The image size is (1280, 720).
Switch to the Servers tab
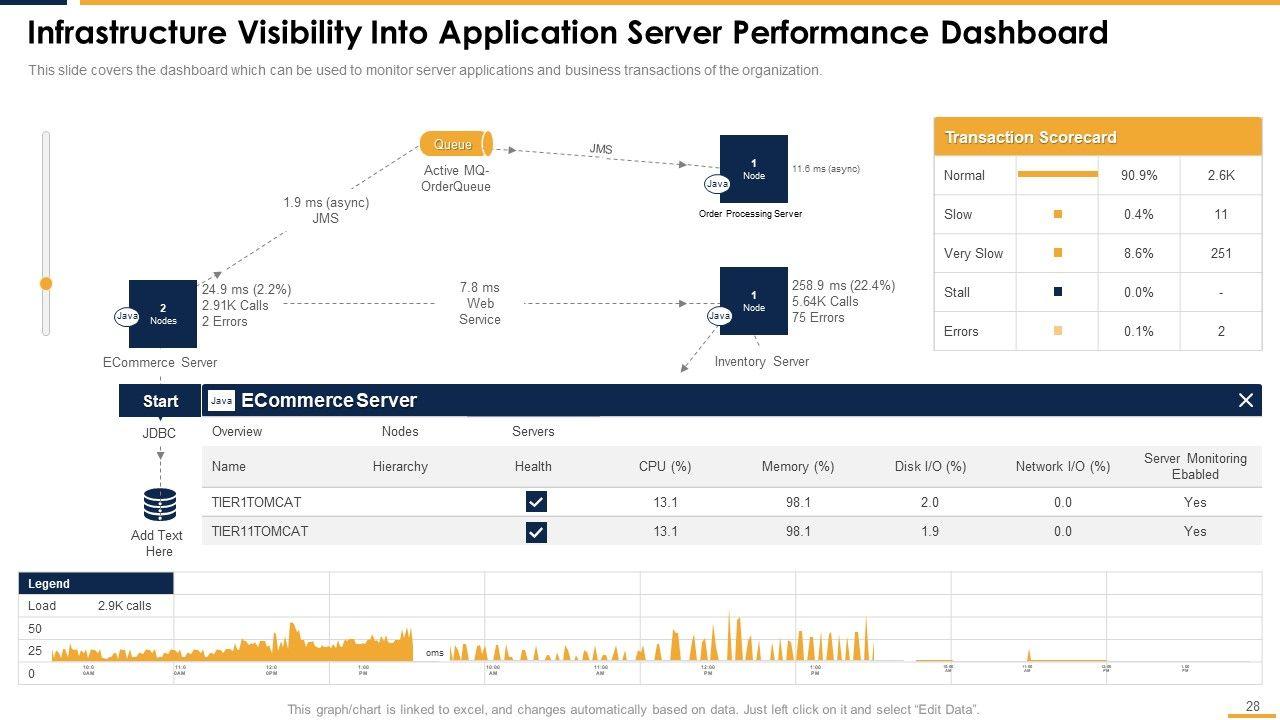[x=533, y=432]
